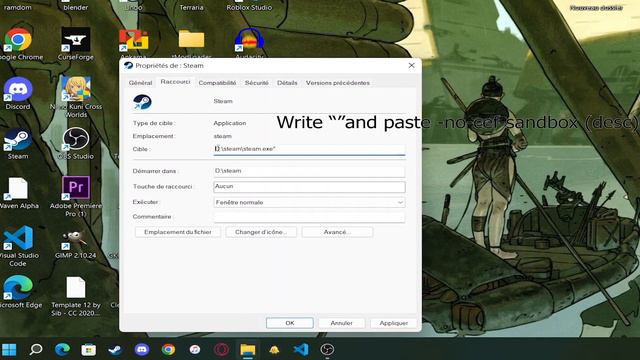This screenshot has width=640, height=360.
Task: Open File Explorer from the taskbar
Action: (x=248, y=350)
